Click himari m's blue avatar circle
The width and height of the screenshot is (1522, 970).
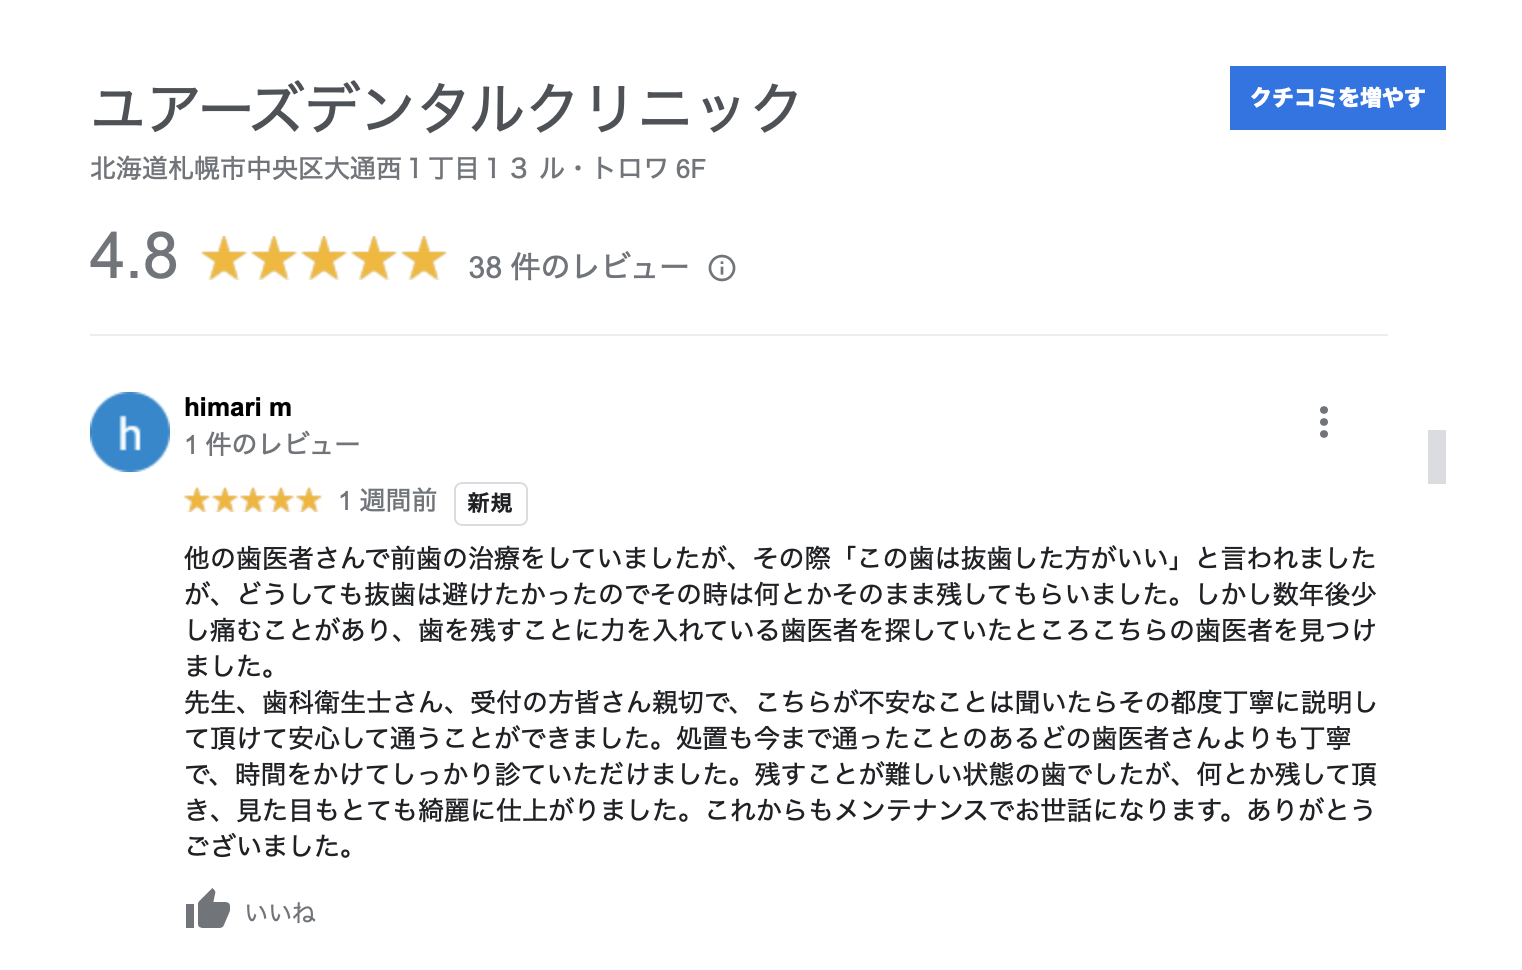pos(130,432)
